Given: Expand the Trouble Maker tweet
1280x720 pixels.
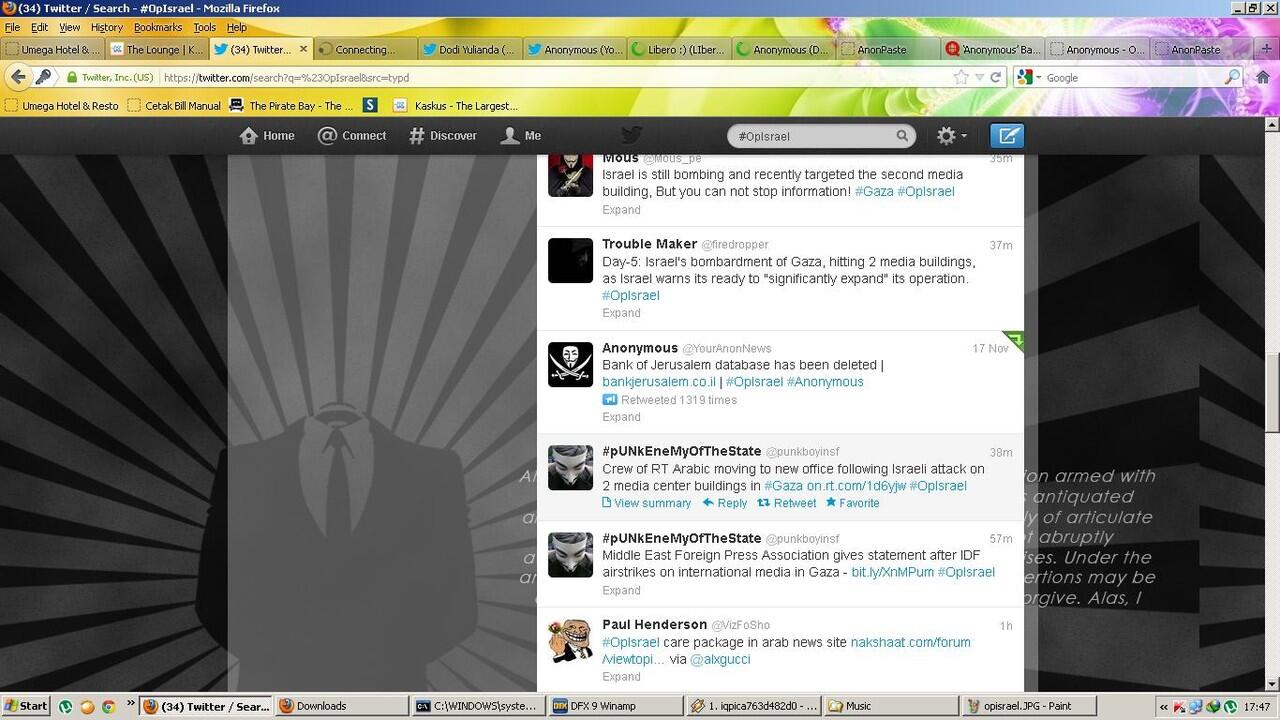Looking at the screenshot, I should pyautogui.click(x=621, y=313).
